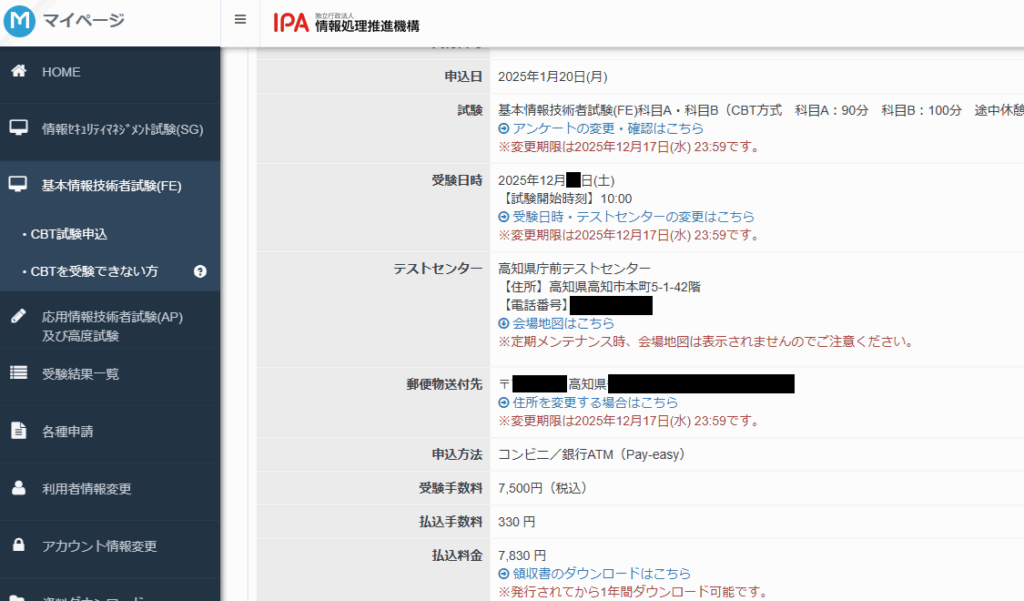
Task: Click 住所を変更する場合はこちら link
Action: (594, 402)
